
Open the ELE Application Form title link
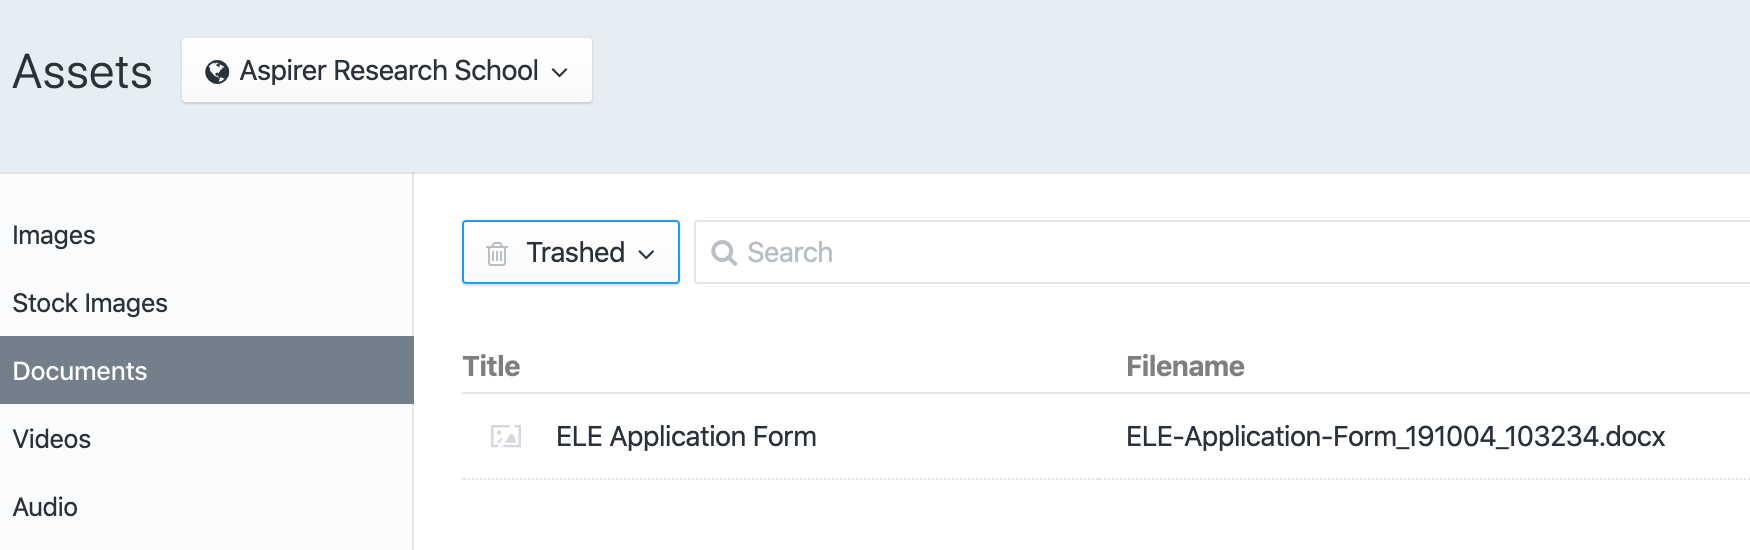point(686,436)
